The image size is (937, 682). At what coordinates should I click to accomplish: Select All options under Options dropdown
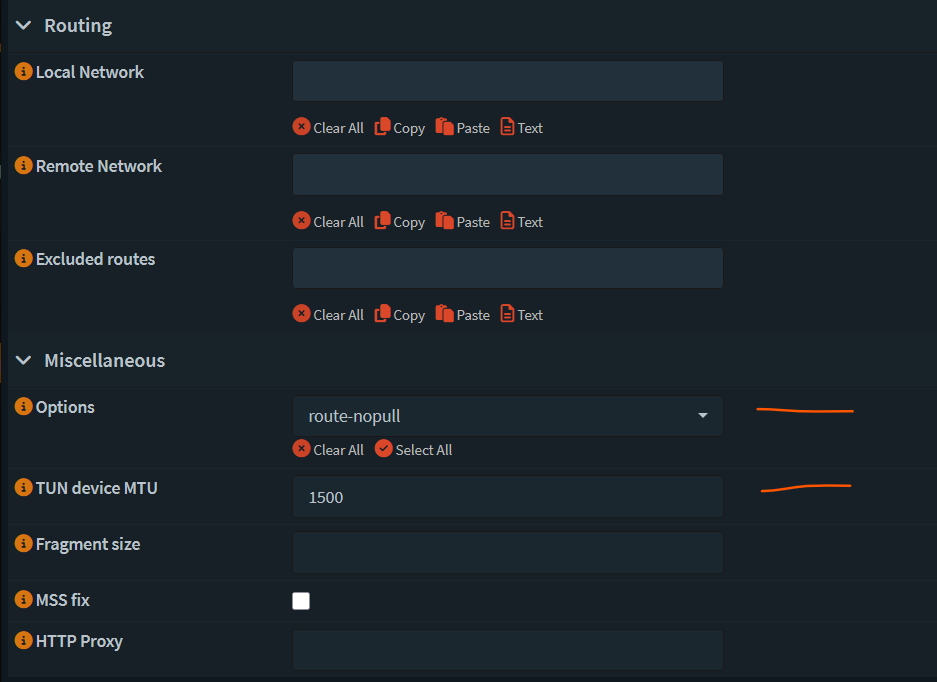413,450
